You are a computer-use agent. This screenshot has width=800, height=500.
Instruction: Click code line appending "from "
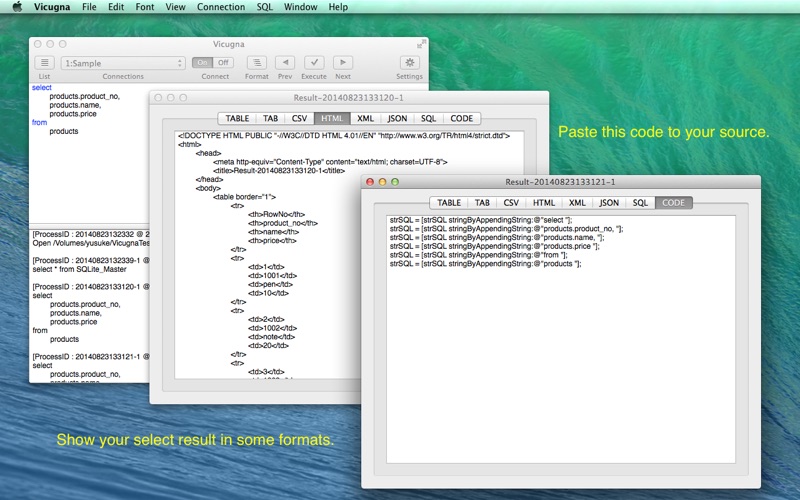click(479, 255)
